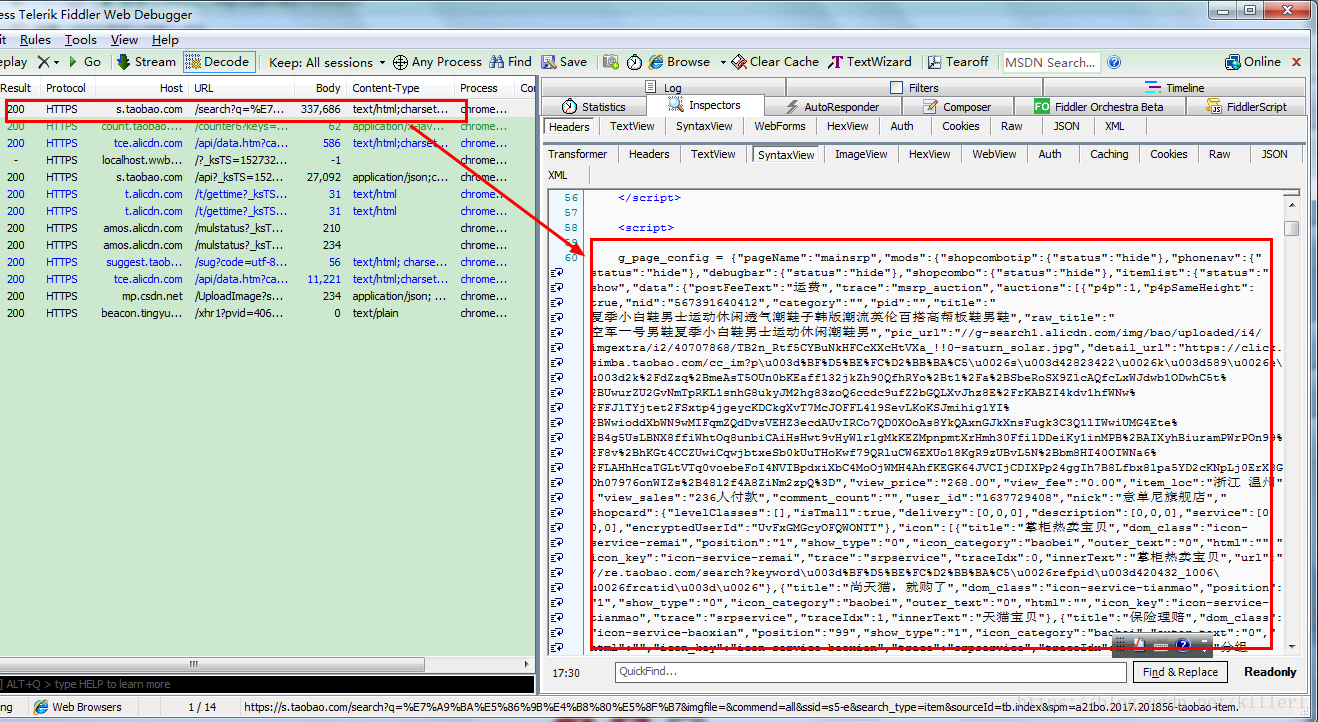
Task: Click the Protocol column header
Action: coord(66,88)
